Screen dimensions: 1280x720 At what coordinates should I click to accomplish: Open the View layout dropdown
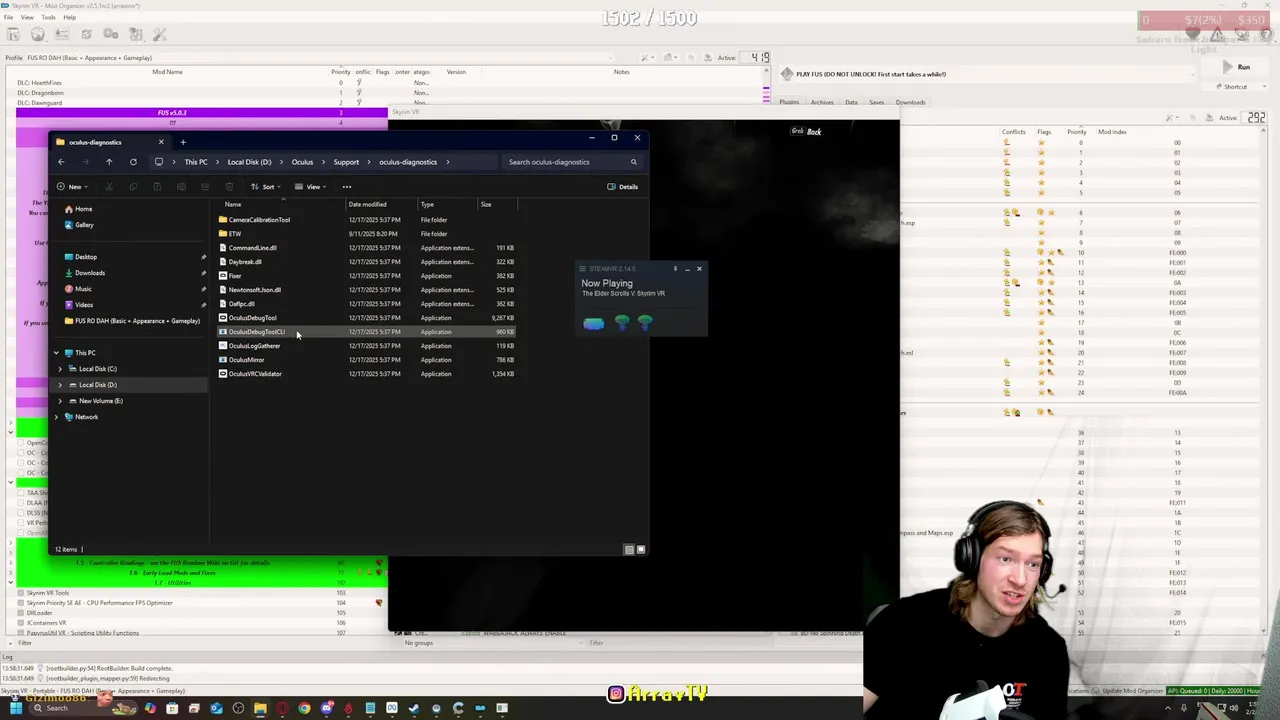pyautogui.click(x=310, y=187)
